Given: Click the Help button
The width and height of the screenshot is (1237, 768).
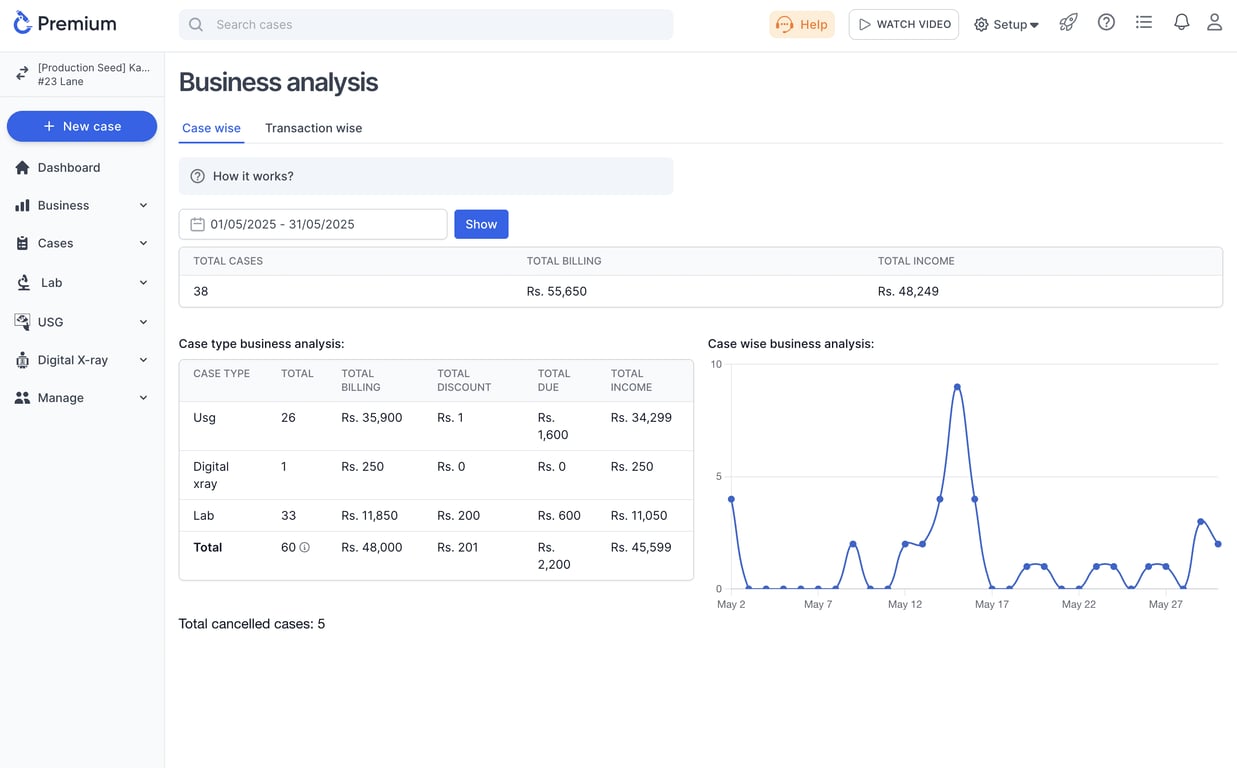Looking at the screenshot, I should (x=802, y=24).
